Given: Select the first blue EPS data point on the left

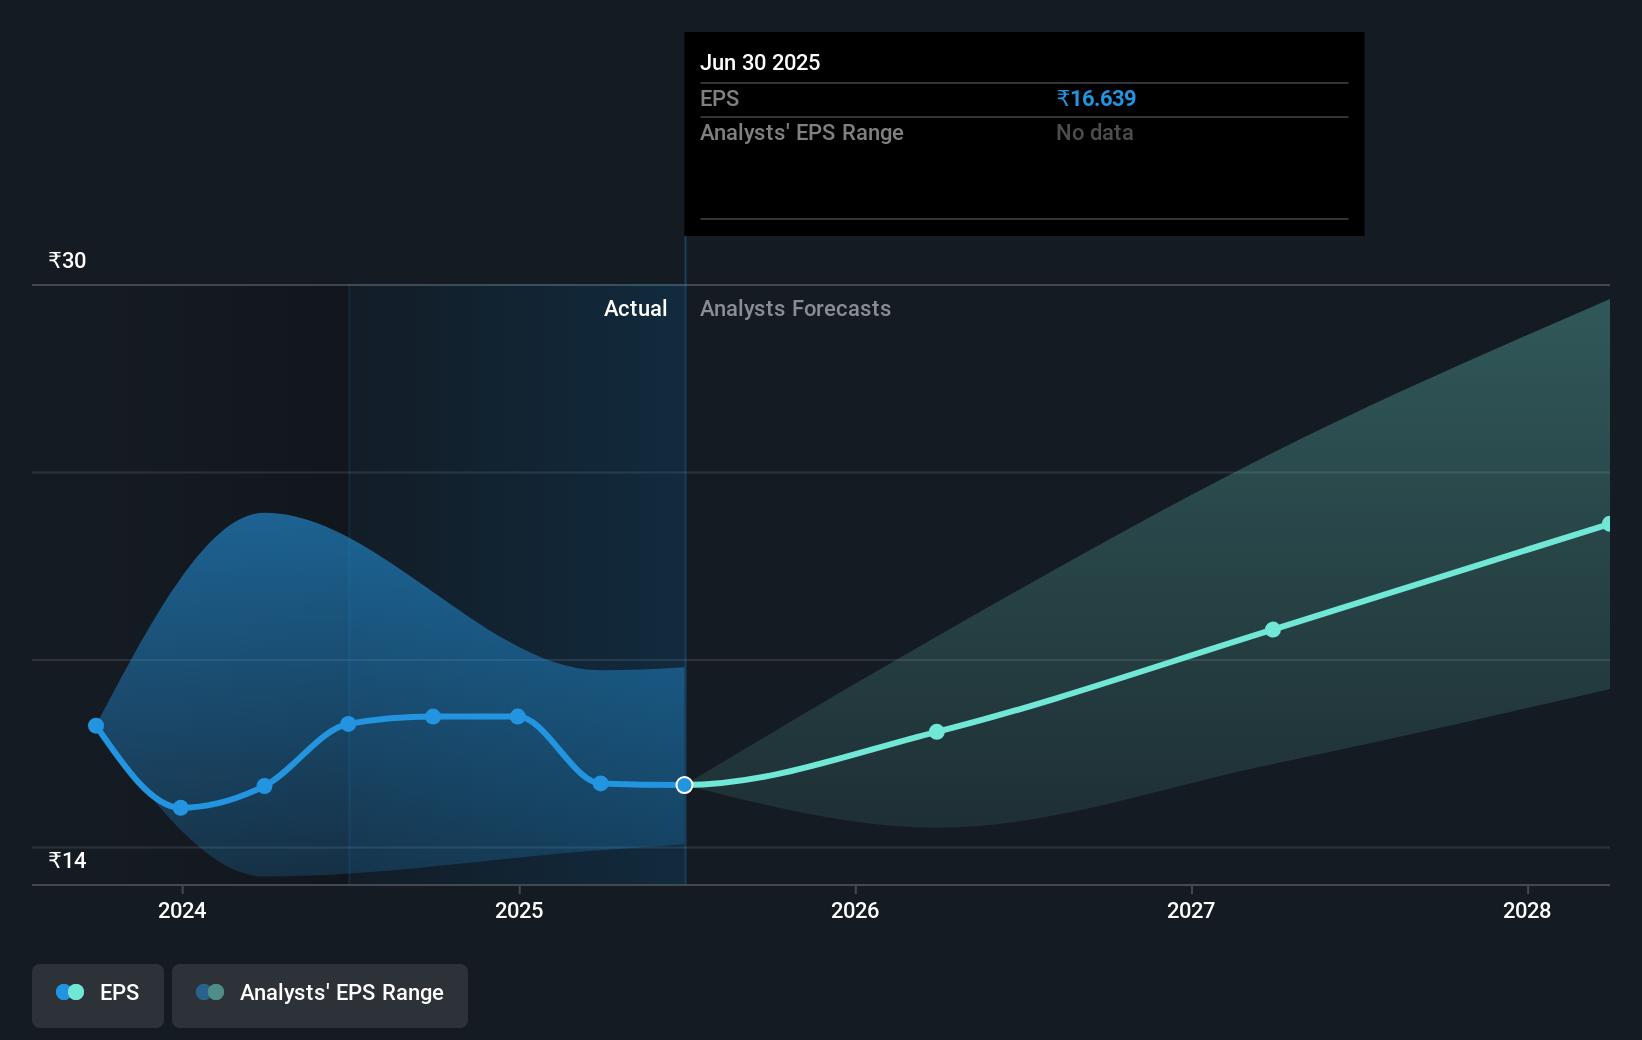Looking at the screenshot, I should (x=95, y=725).
